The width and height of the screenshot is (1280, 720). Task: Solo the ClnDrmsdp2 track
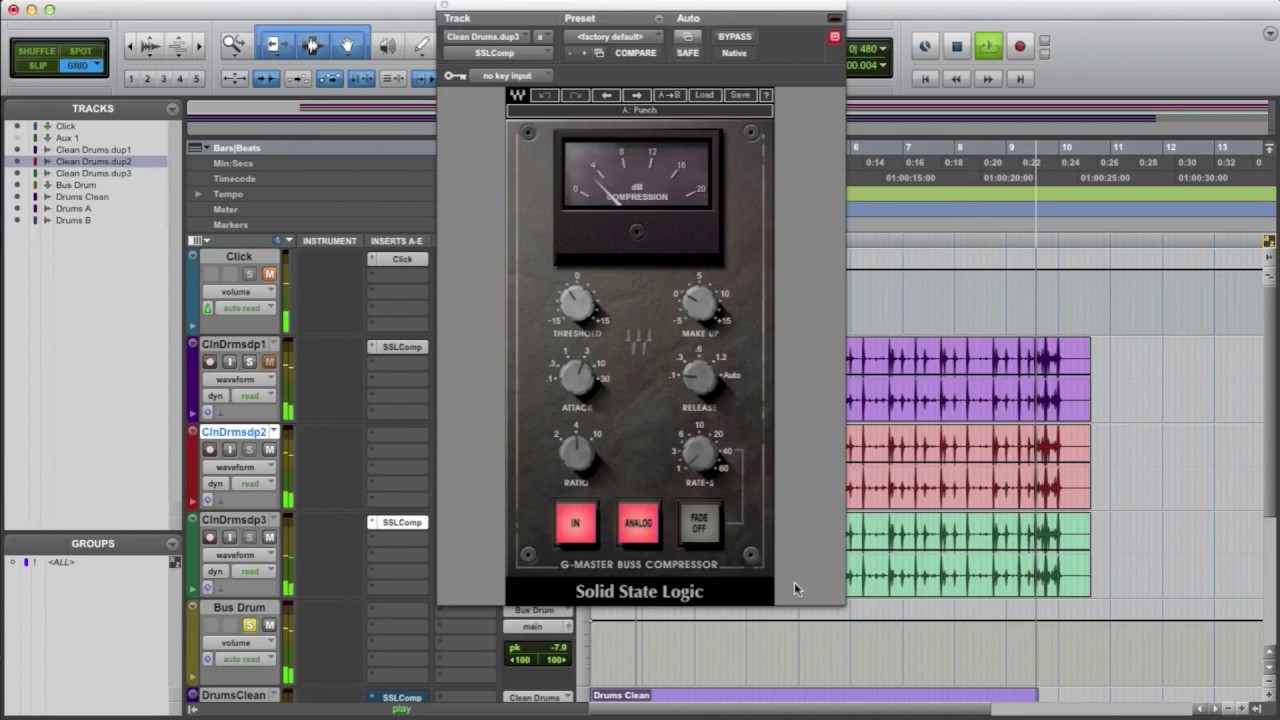pos(249,449)
